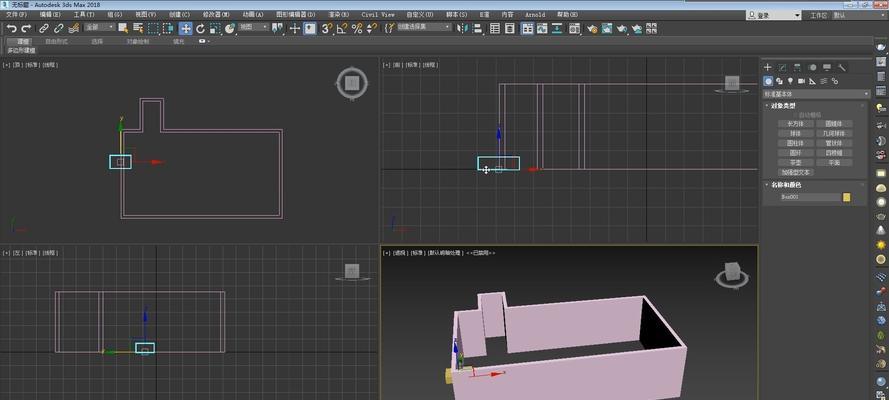889x400 pixels.
Task: Activate the Select Object tool
Action: pos(122,28)
